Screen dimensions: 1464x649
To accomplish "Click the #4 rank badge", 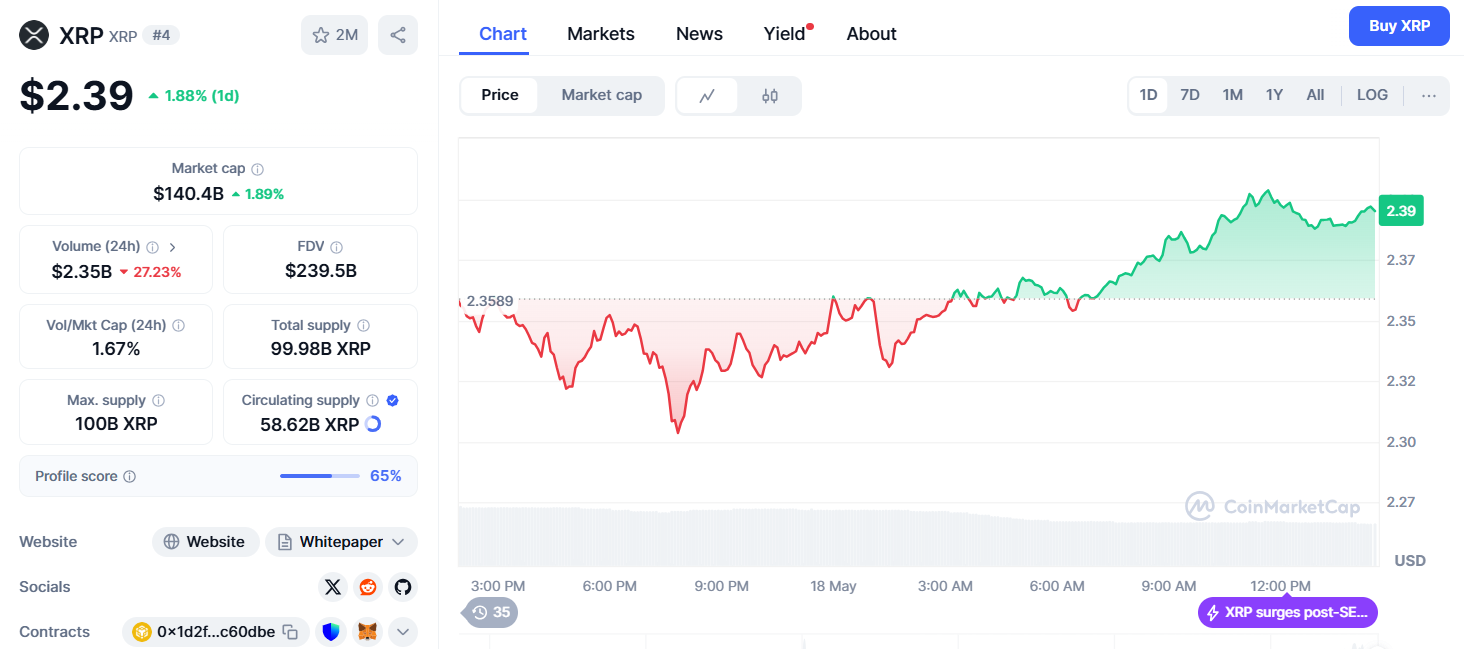I will pyautogui.click(x=160, y=36).
